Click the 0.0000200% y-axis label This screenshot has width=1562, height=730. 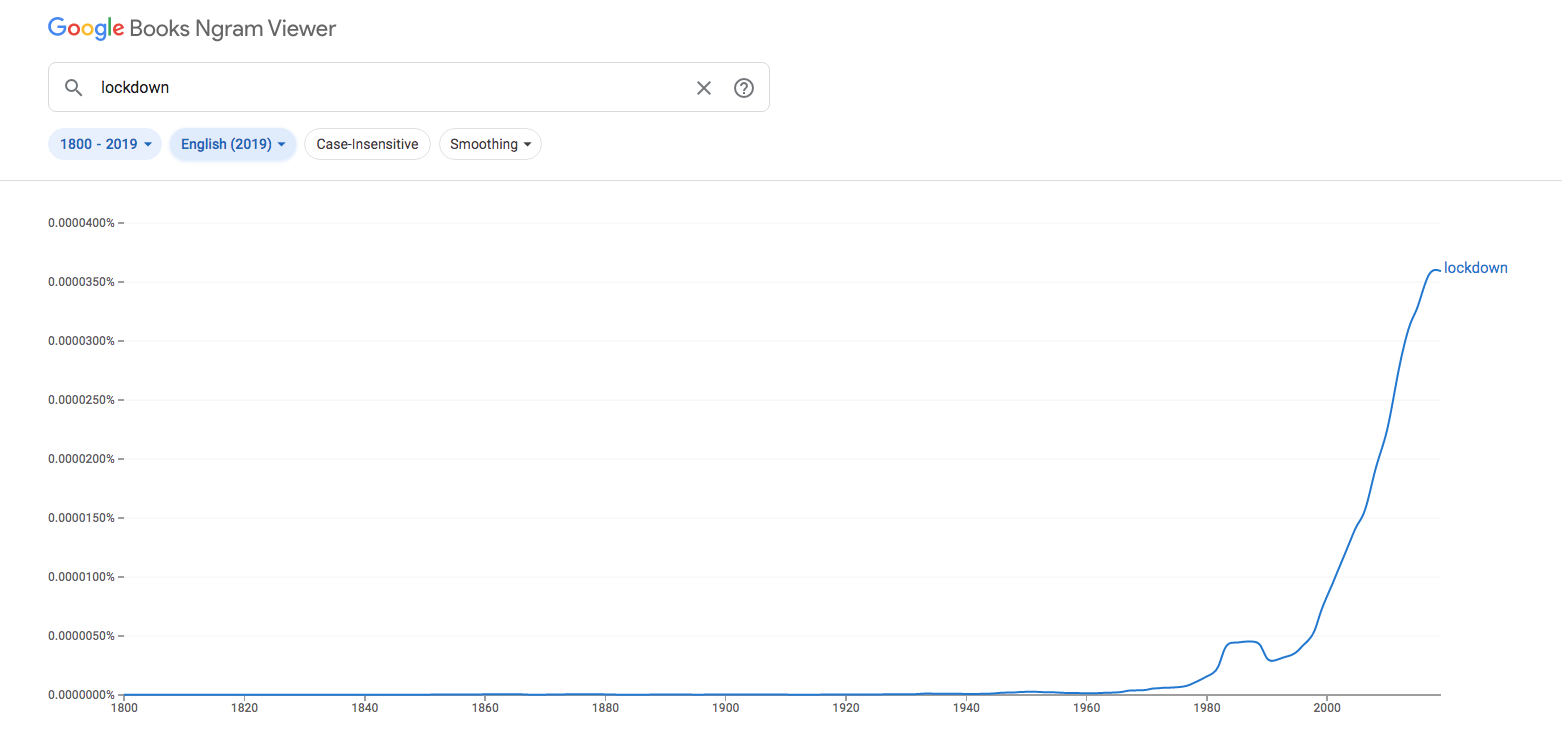tap(82, 459)
